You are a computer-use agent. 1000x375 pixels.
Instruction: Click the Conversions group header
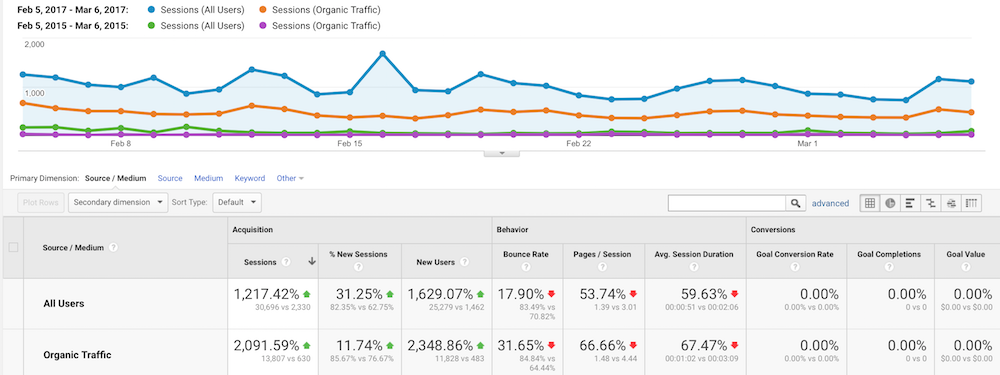772,230
